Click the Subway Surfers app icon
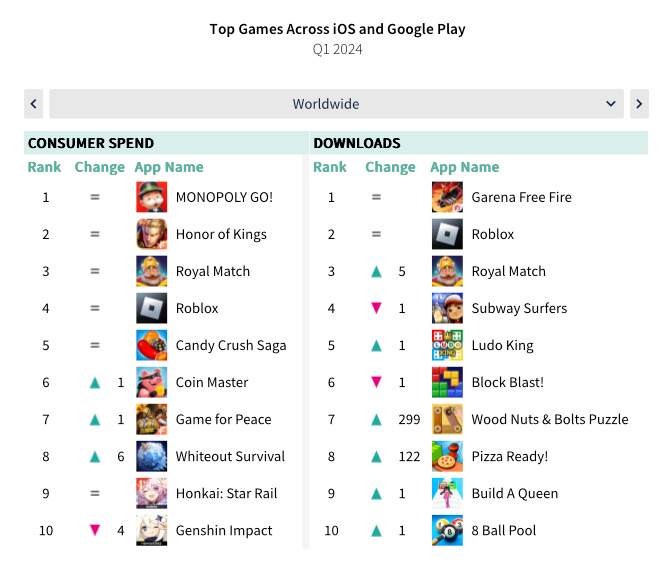 (447, 308)
